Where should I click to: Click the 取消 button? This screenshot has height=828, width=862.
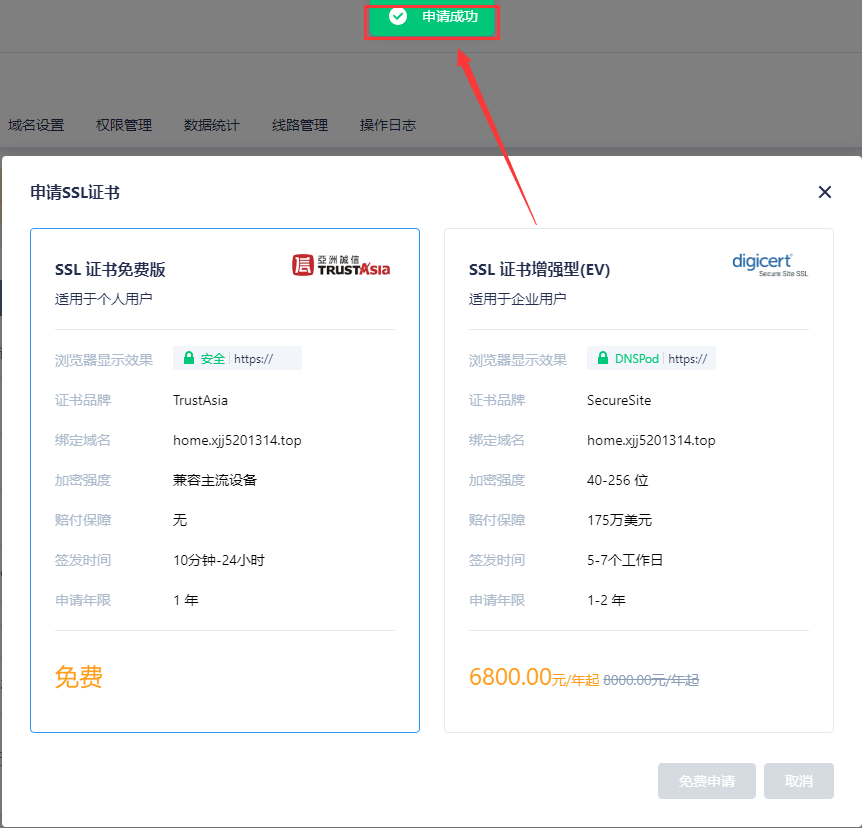pyautogui.click(x=798, y=781)
